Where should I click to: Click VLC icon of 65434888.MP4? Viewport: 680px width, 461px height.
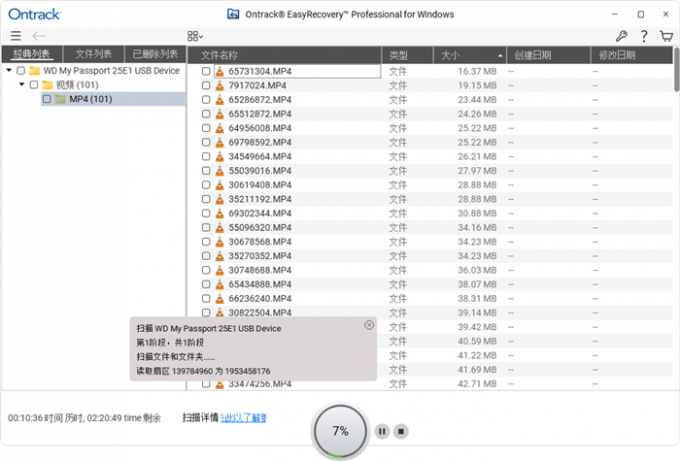click(220, 284)
